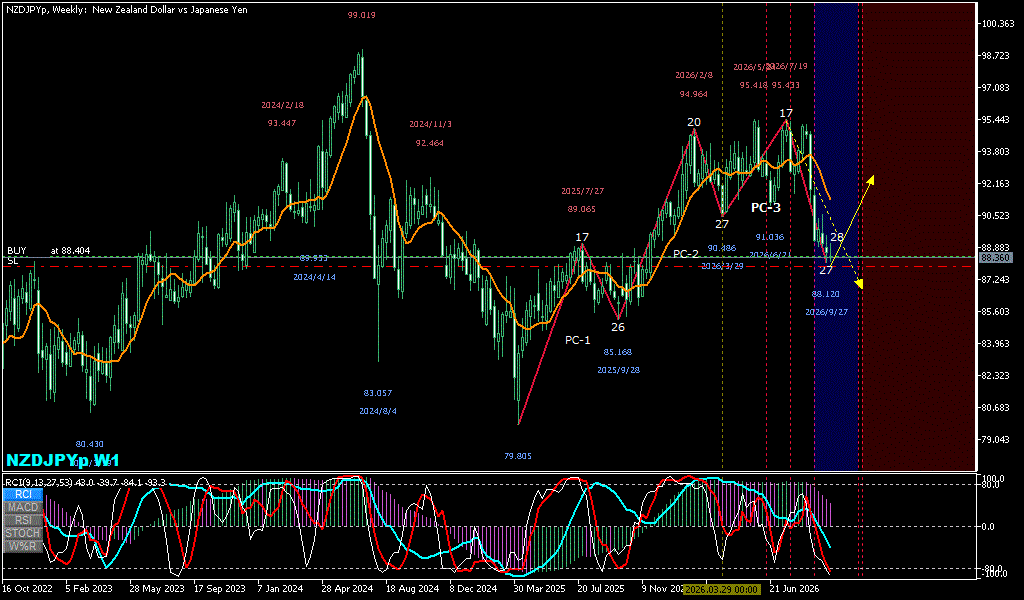
Task: Click 20 Jul 2025 on time axis
Action: click(601, 589)
